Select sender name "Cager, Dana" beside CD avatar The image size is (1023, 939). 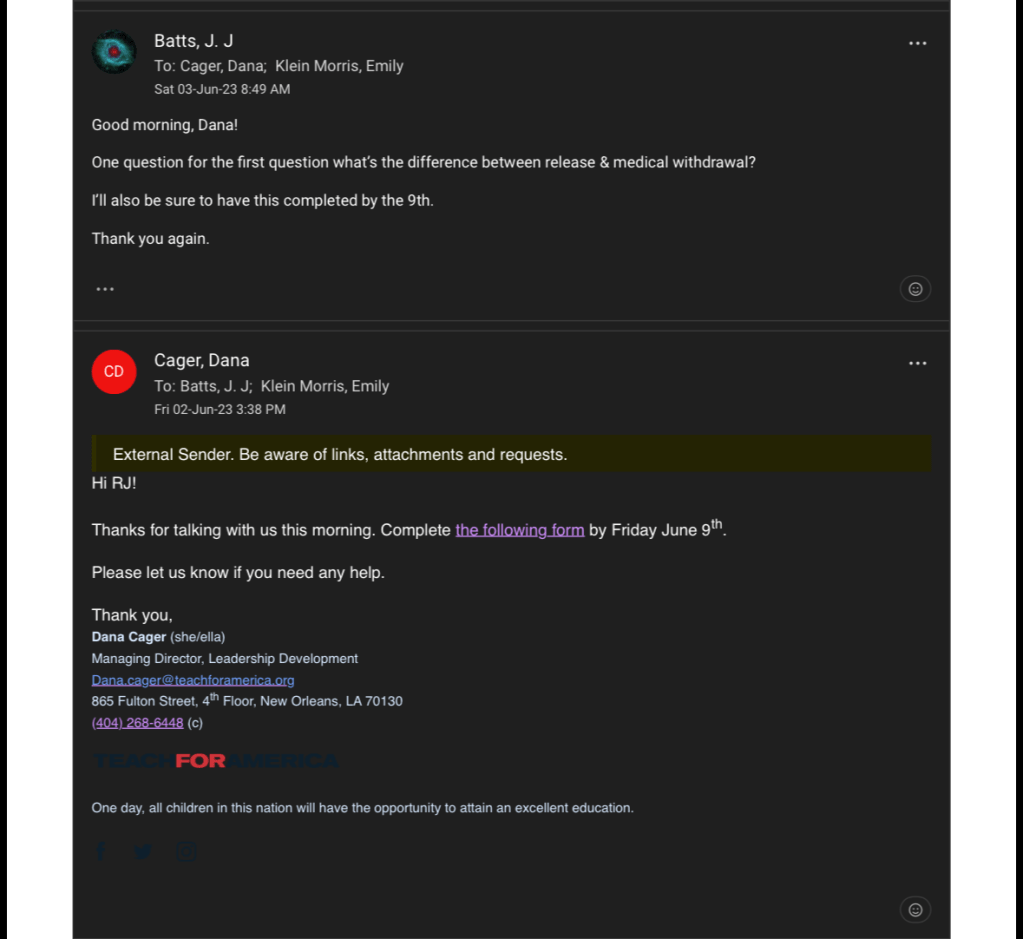202,361
